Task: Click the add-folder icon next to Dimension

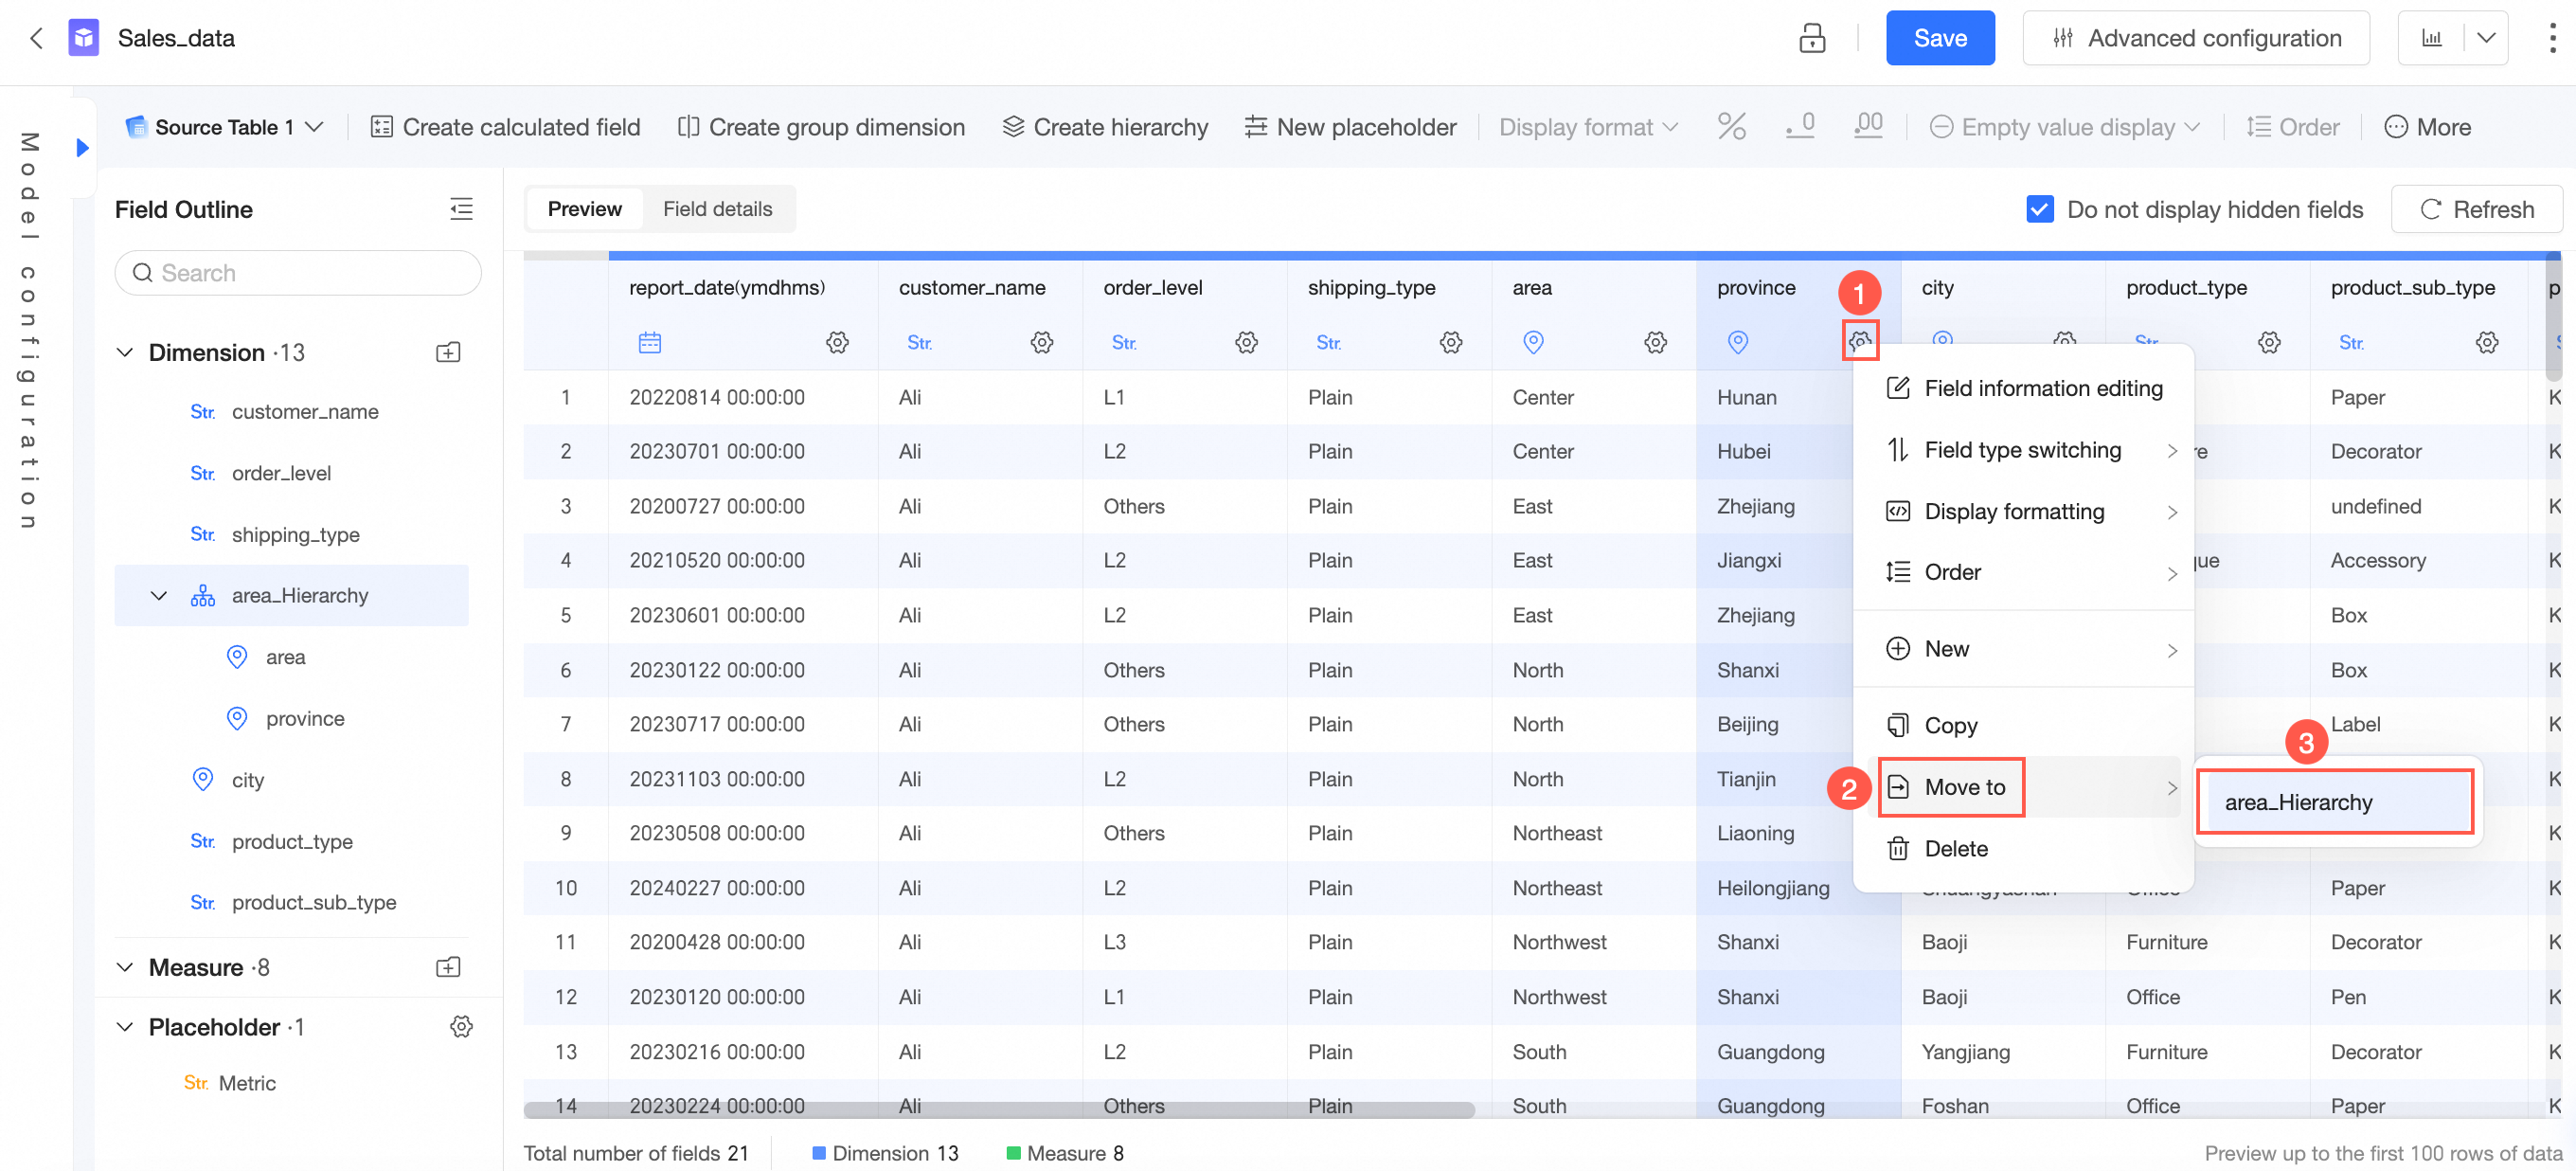Action: 448,352
